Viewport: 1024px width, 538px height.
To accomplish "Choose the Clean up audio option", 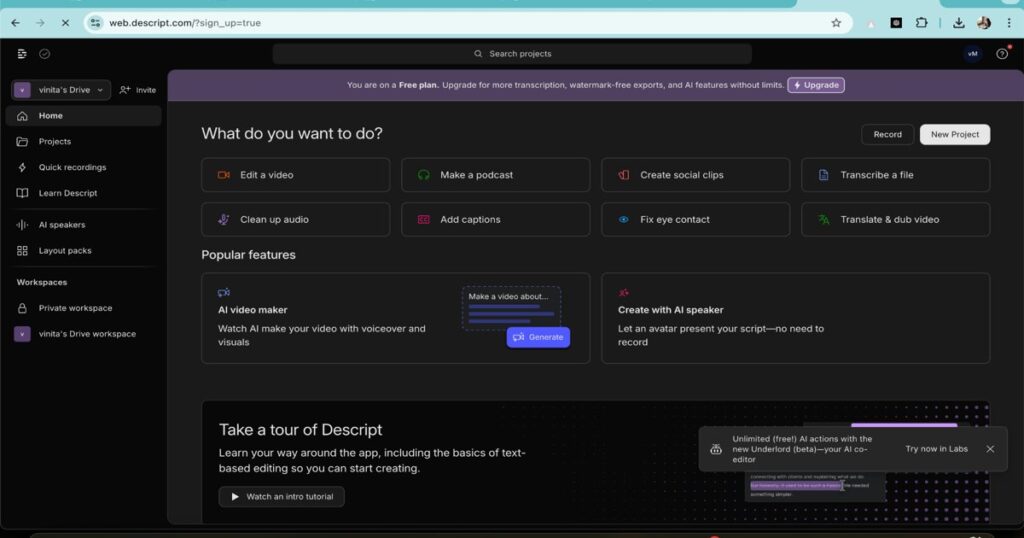I will click(296, 219).
